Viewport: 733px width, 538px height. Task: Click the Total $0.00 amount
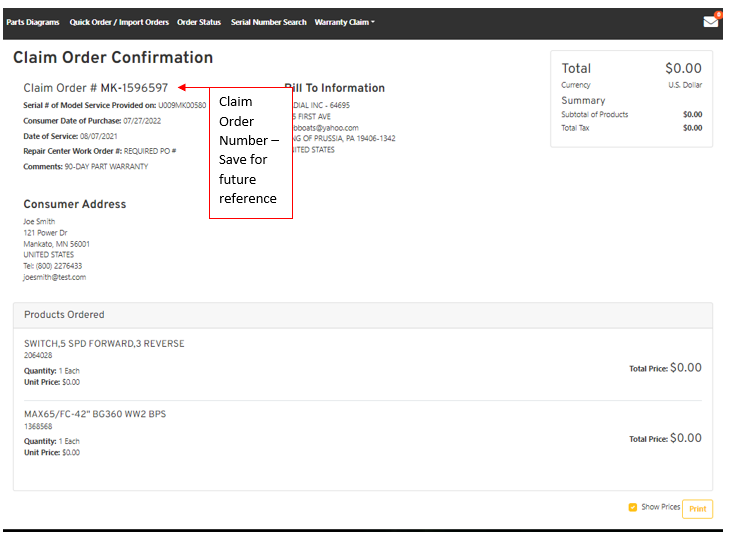683,68
